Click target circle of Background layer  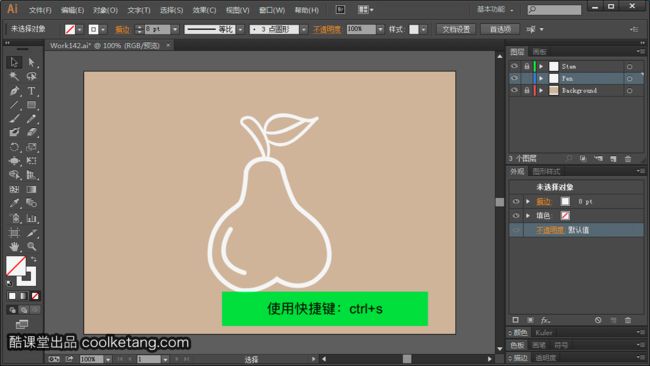(629, 90)
